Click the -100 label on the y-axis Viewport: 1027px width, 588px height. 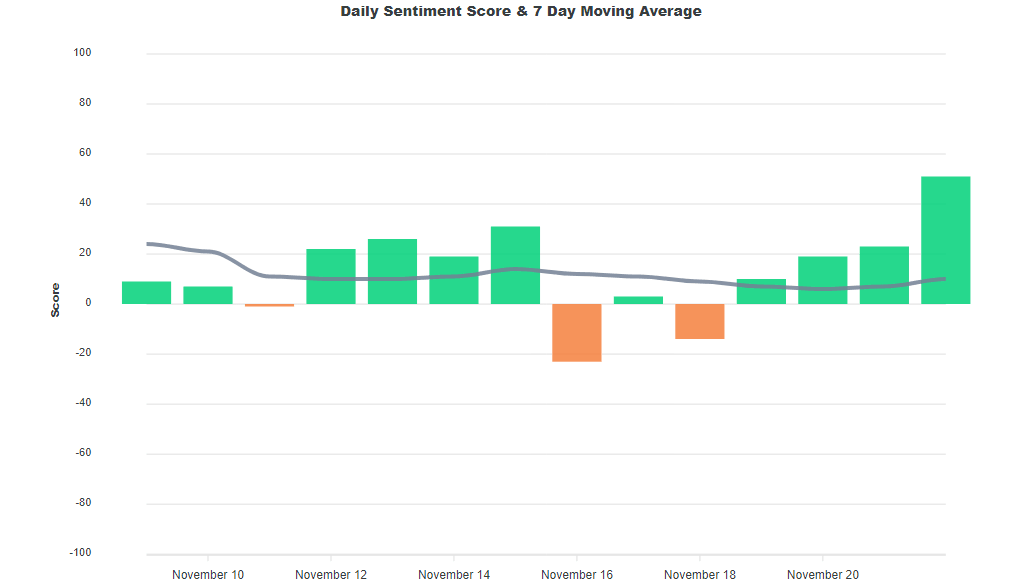80,553
